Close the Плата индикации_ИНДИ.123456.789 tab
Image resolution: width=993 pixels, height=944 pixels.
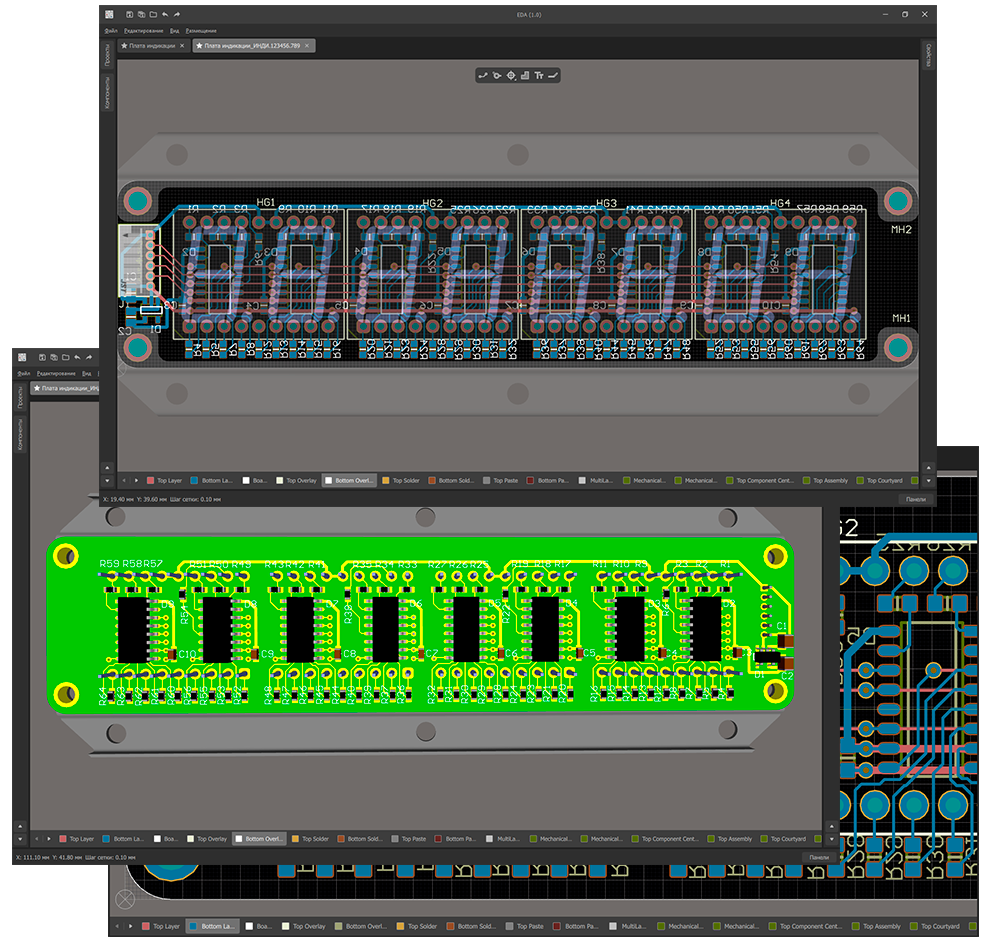(308, 46)
